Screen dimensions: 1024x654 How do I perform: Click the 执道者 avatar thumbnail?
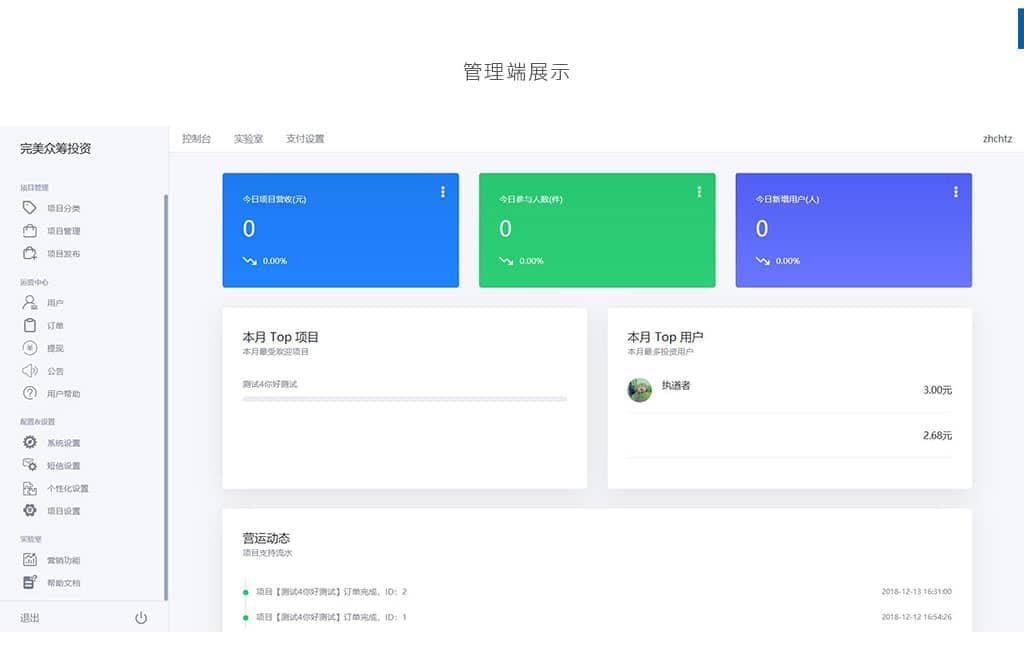click(639, 390)
